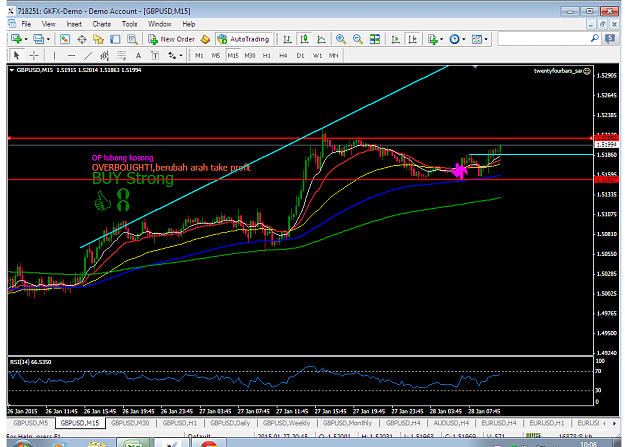Toggle the AutoTrading button
This screenshot has width=625, height=447.
coord(244,39)
